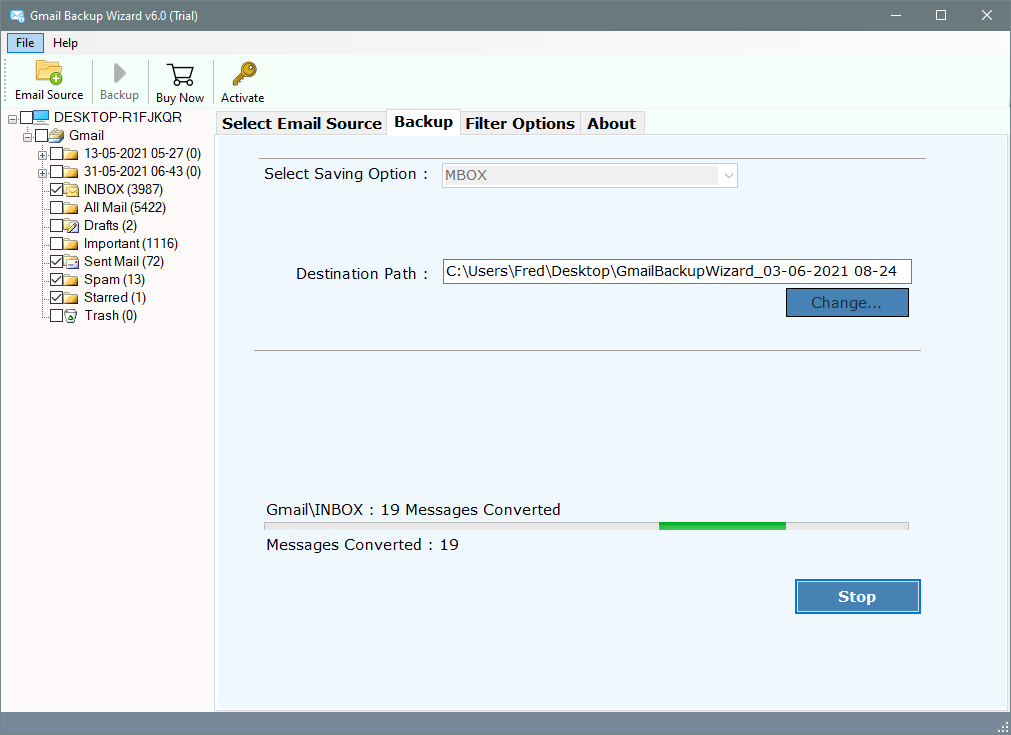Image resolution: width=1011 pixels, height=735 pixels.
Task: Click the Starred folder icon
Action: pos(71,298)
